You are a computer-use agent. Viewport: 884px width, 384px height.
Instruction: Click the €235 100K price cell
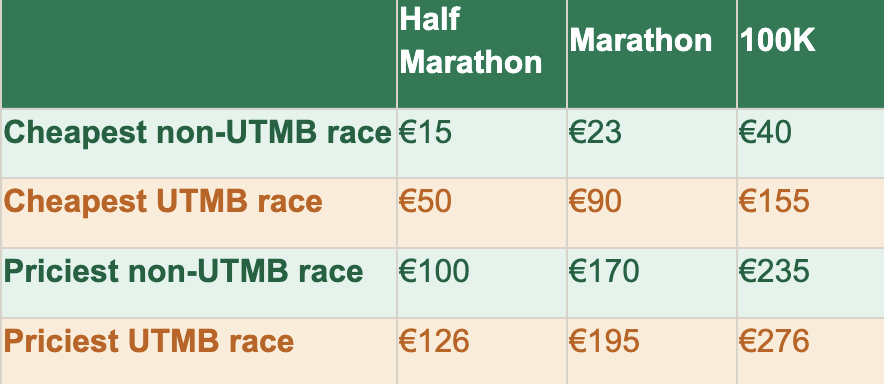811,283
